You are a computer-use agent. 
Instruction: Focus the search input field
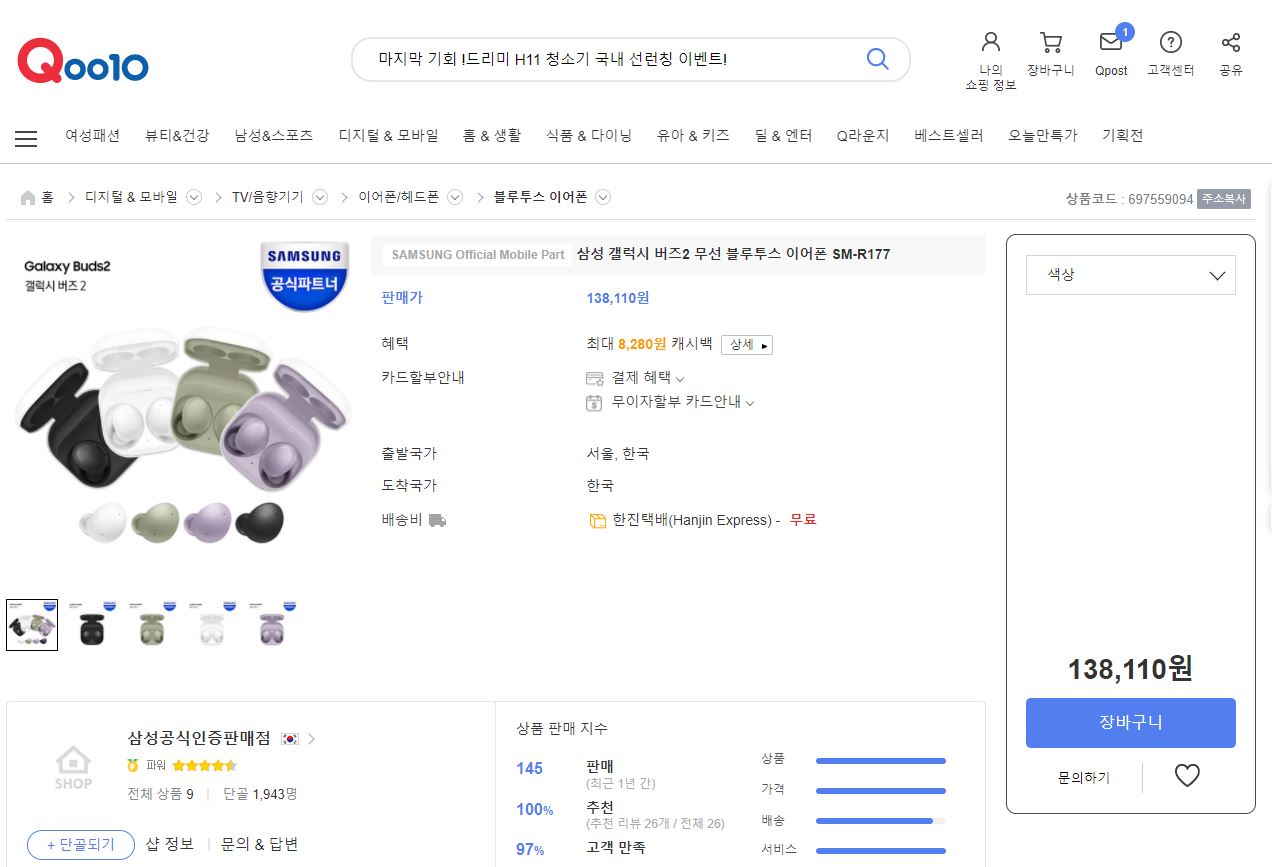(x=610, y=59)
